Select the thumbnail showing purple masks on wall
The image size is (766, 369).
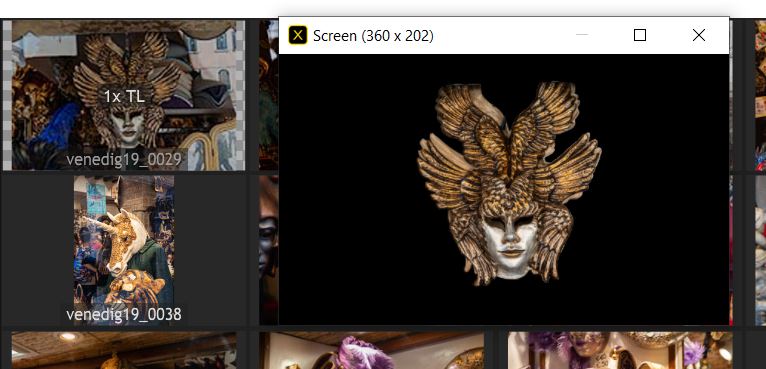620,350
